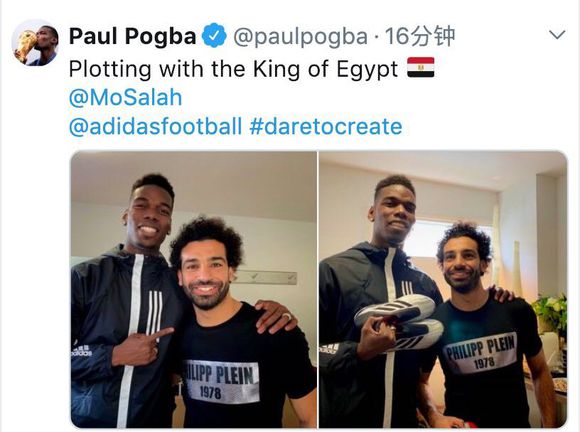Screen dimensions: 580x432
Task: Click the tweet text about King of Egypt
Action: tap(233, 69)
